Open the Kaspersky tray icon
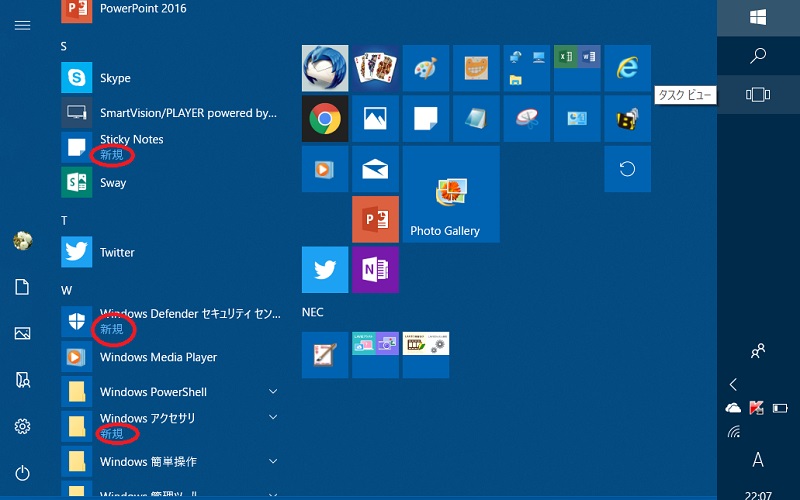The height and width of the screenshot is (500, 800). 756,408
